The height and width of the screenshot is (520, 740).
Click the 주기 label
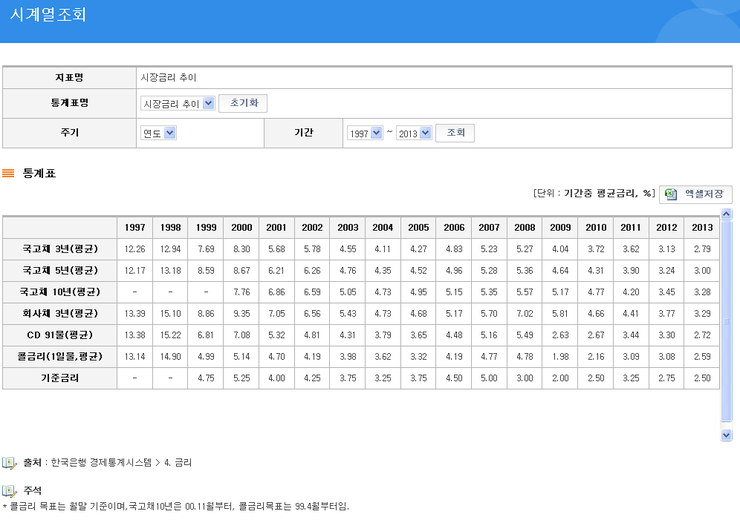(69, 133)
